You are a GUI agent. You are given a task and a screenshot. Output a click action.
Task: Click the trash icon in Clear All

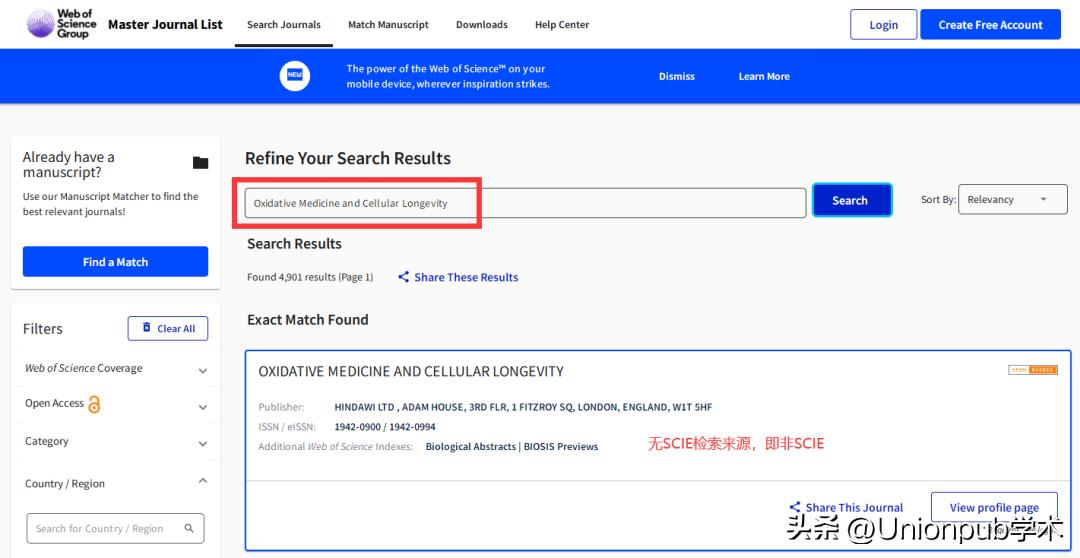tap(146, 328)
